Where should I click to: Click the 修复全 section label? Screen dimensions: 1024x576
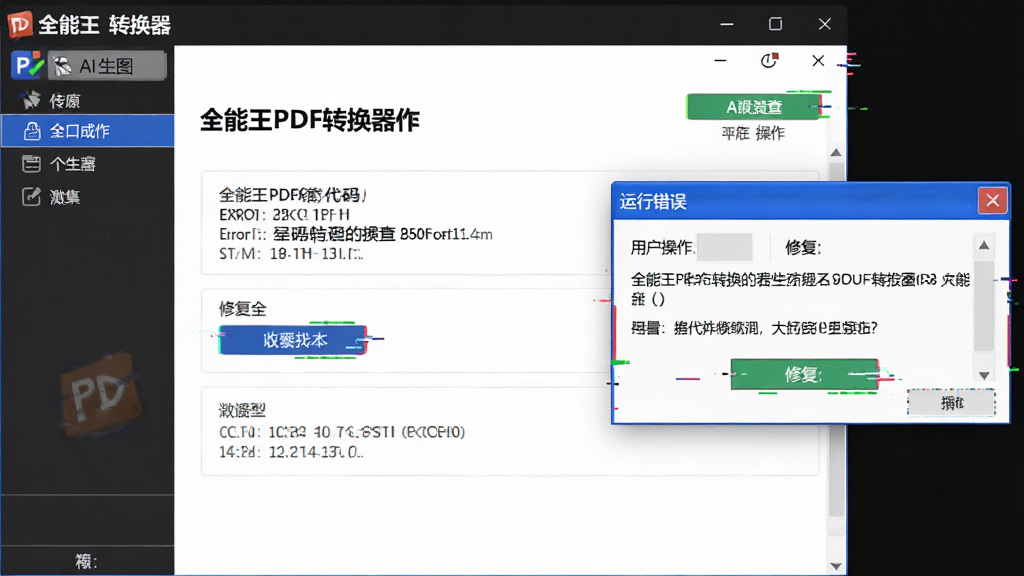[242, 308]
